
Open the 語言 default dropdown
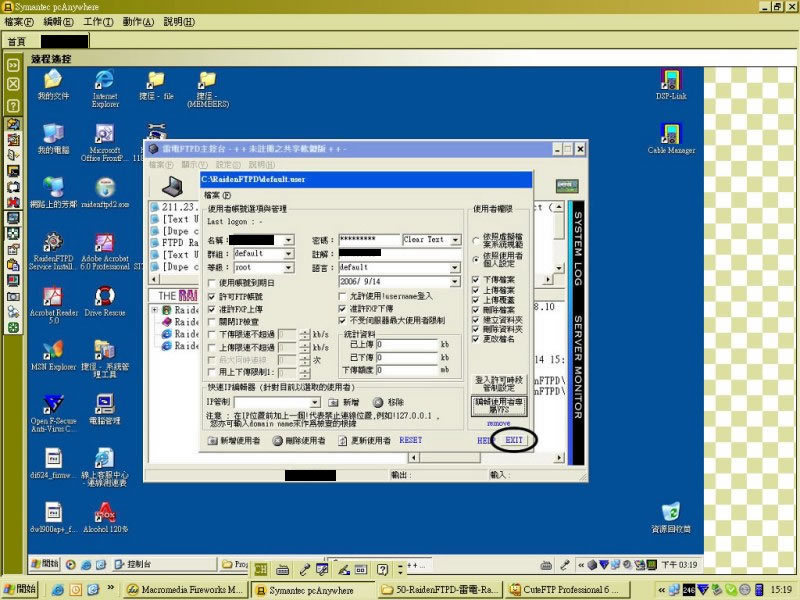coord(455,267)
